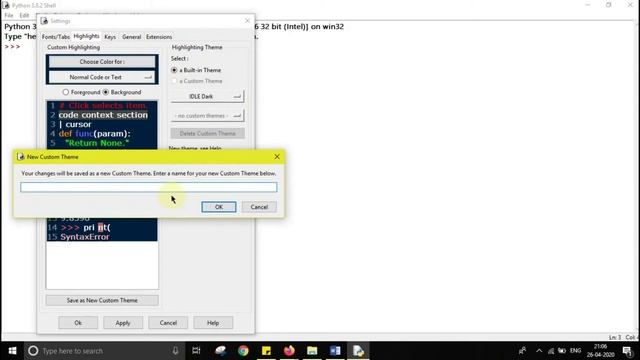
Task: Open the IDLE Dark theme dropdown
Action: pyautogui.click(x=207, y=96)
